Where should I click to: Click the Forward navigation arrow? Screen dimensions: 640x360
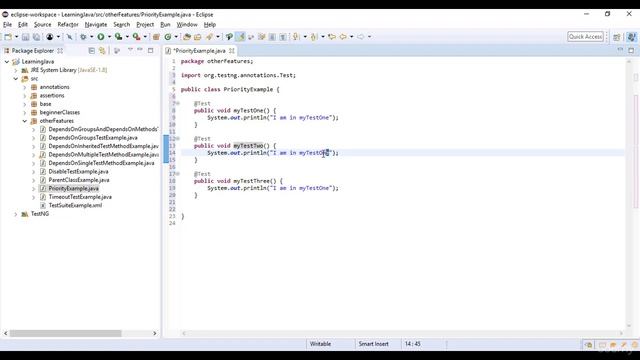[x=361, y=37]
